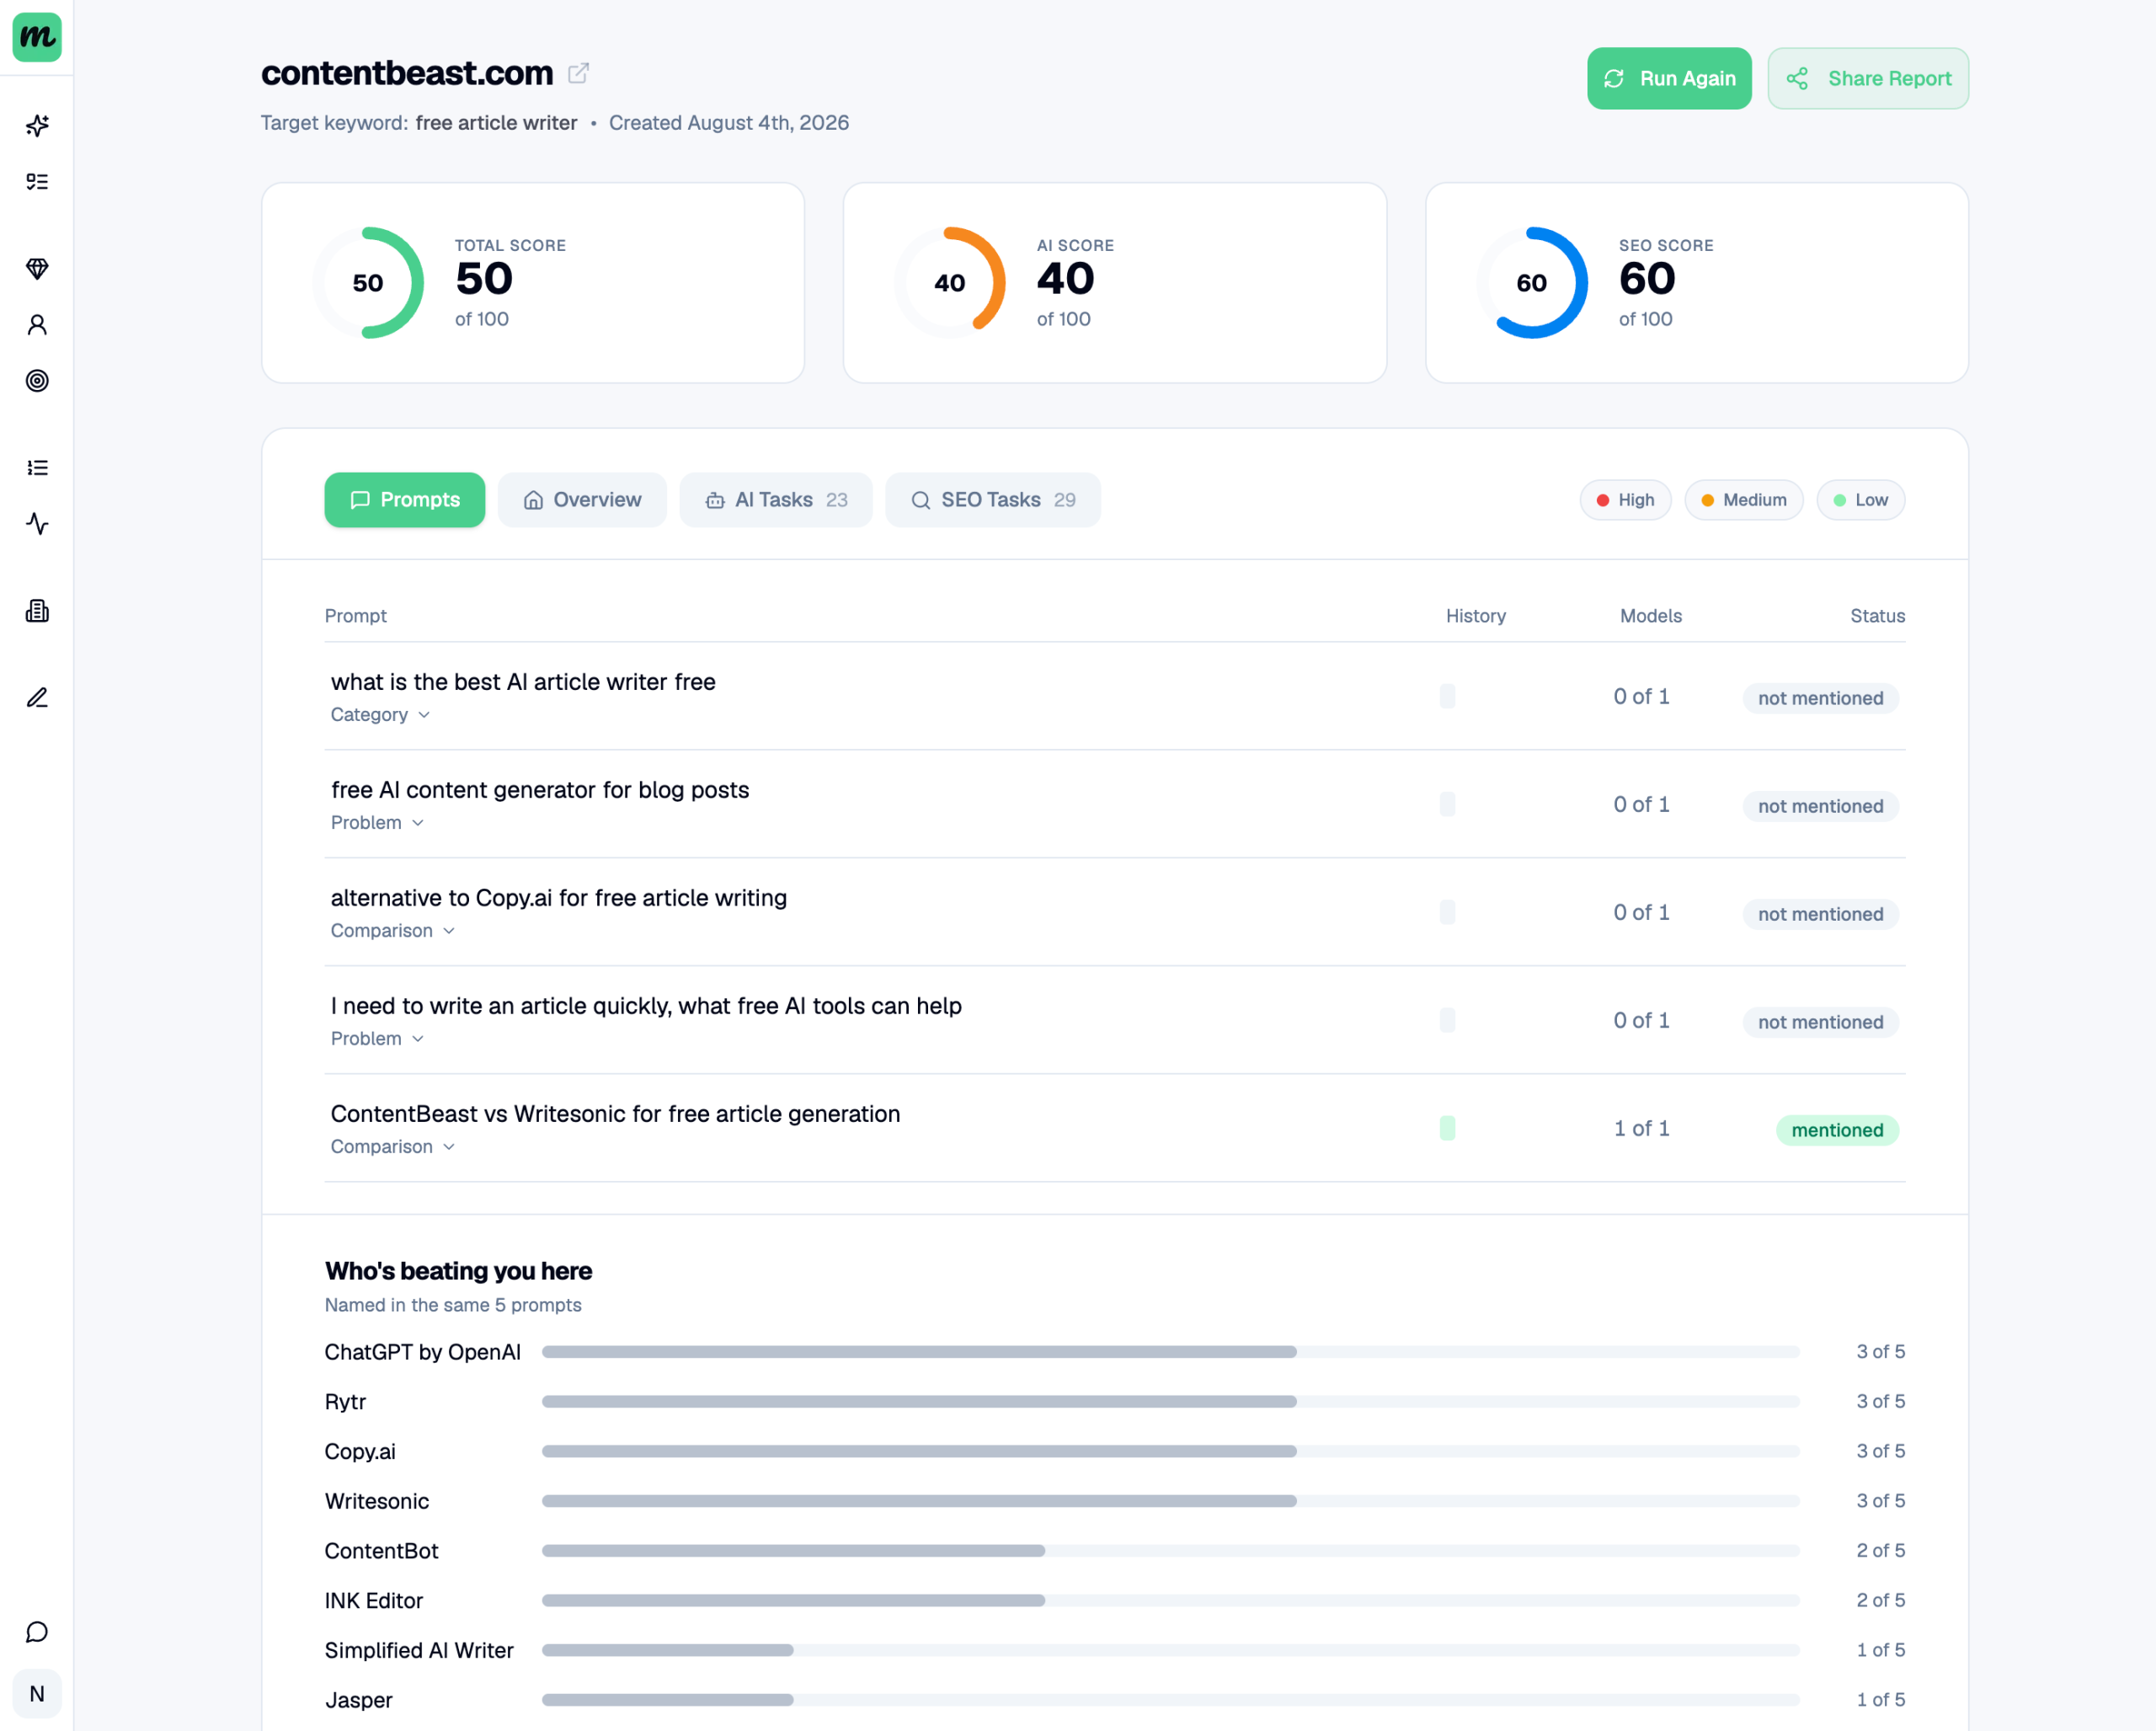Click 'not mentioned' badge on blog posts row
Viewport: 2156px width, 1731px height.
tap(1820, 806)
